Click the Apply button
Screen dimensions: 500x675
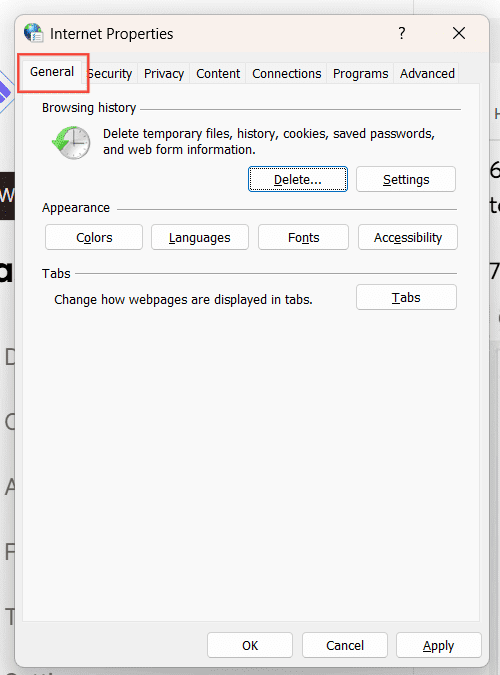tap(438, 645)
